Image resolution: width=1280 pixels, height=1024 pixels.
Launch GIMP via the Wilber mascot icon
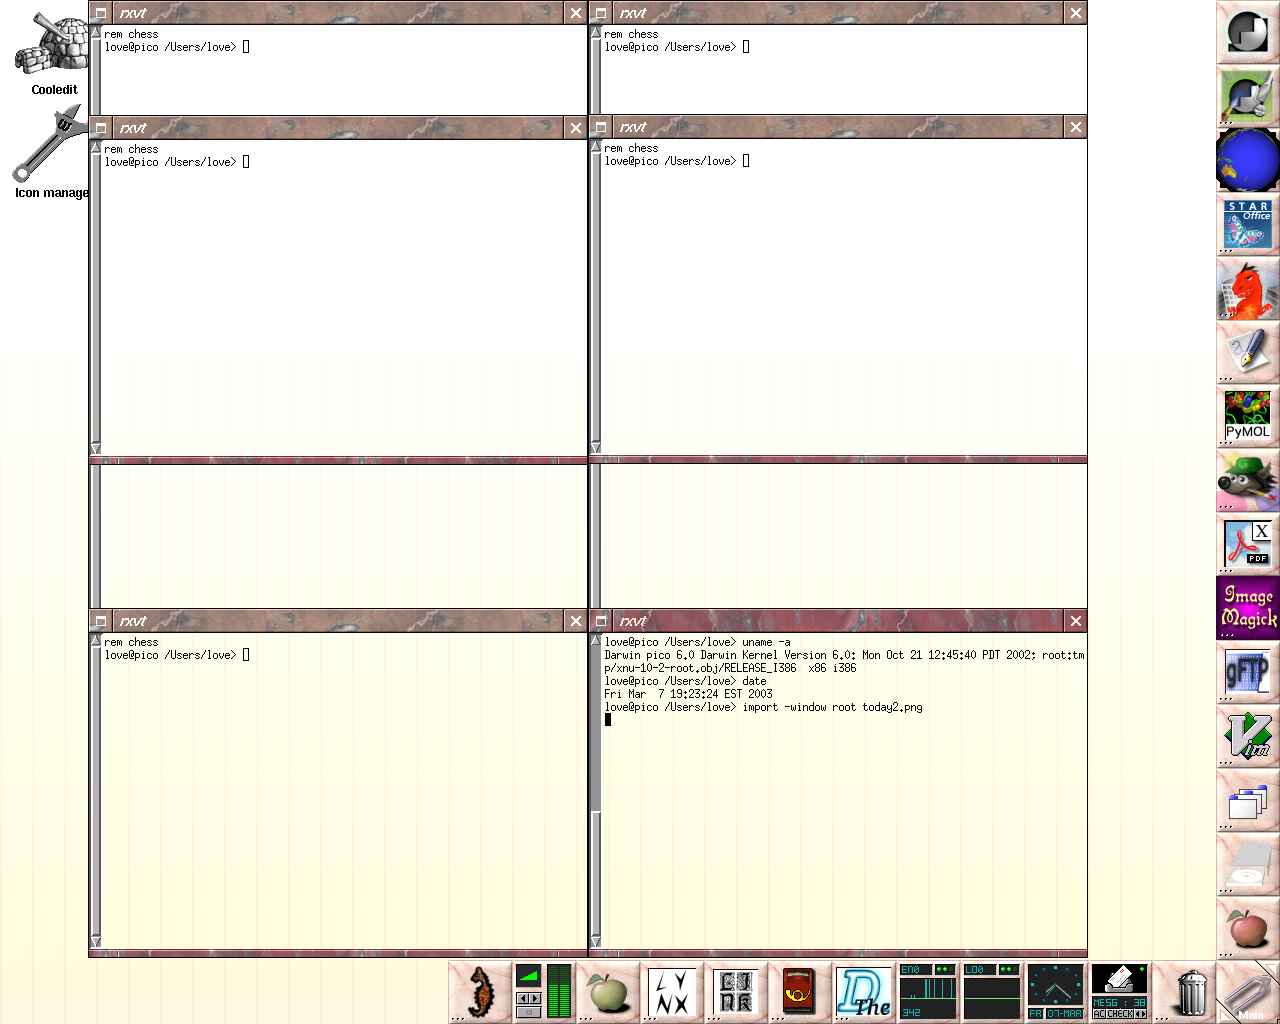pos(1247,479)
